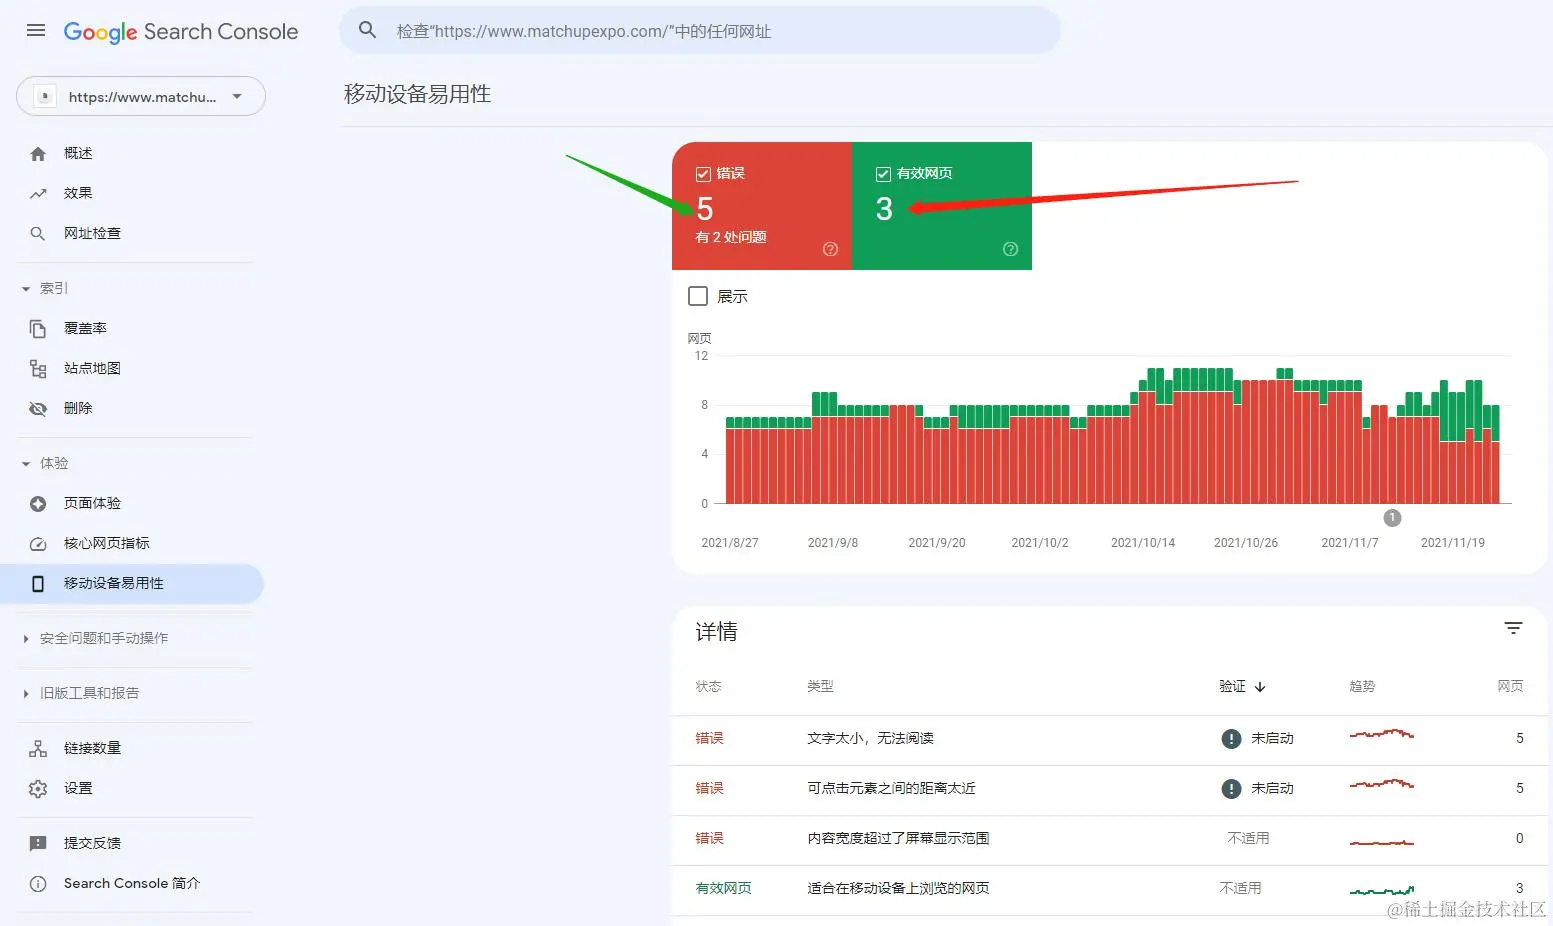This screenshot has width=1553, height=926.
Task: Open Search Console 简介 link
Action: pyautogui.click(x=131, y=883)
